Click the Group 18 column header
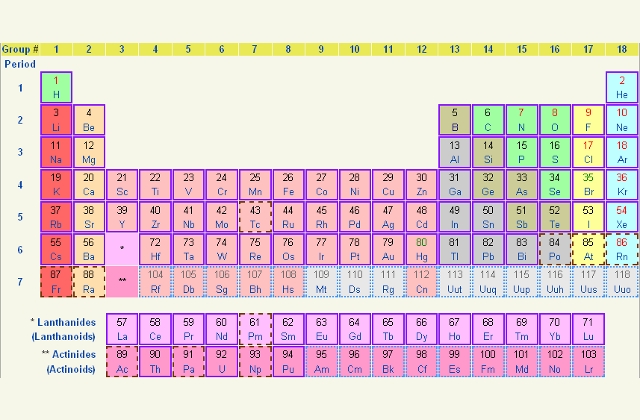The width and height of the screenshot is (640, 420). coord(622,48)
